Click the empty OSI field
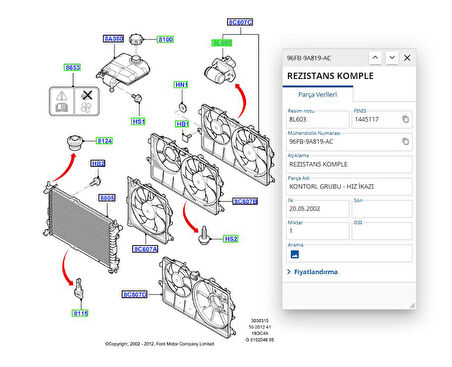Screen dimensions: 452x367 pos(382,231)
